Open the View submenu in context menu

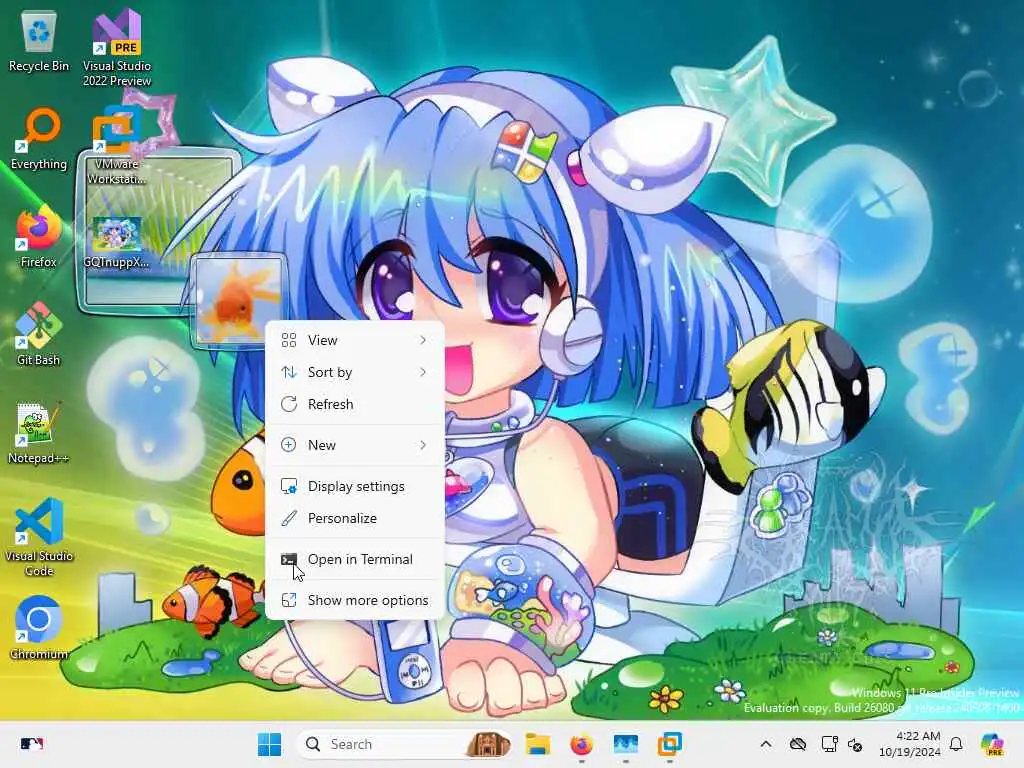(355, 340)
